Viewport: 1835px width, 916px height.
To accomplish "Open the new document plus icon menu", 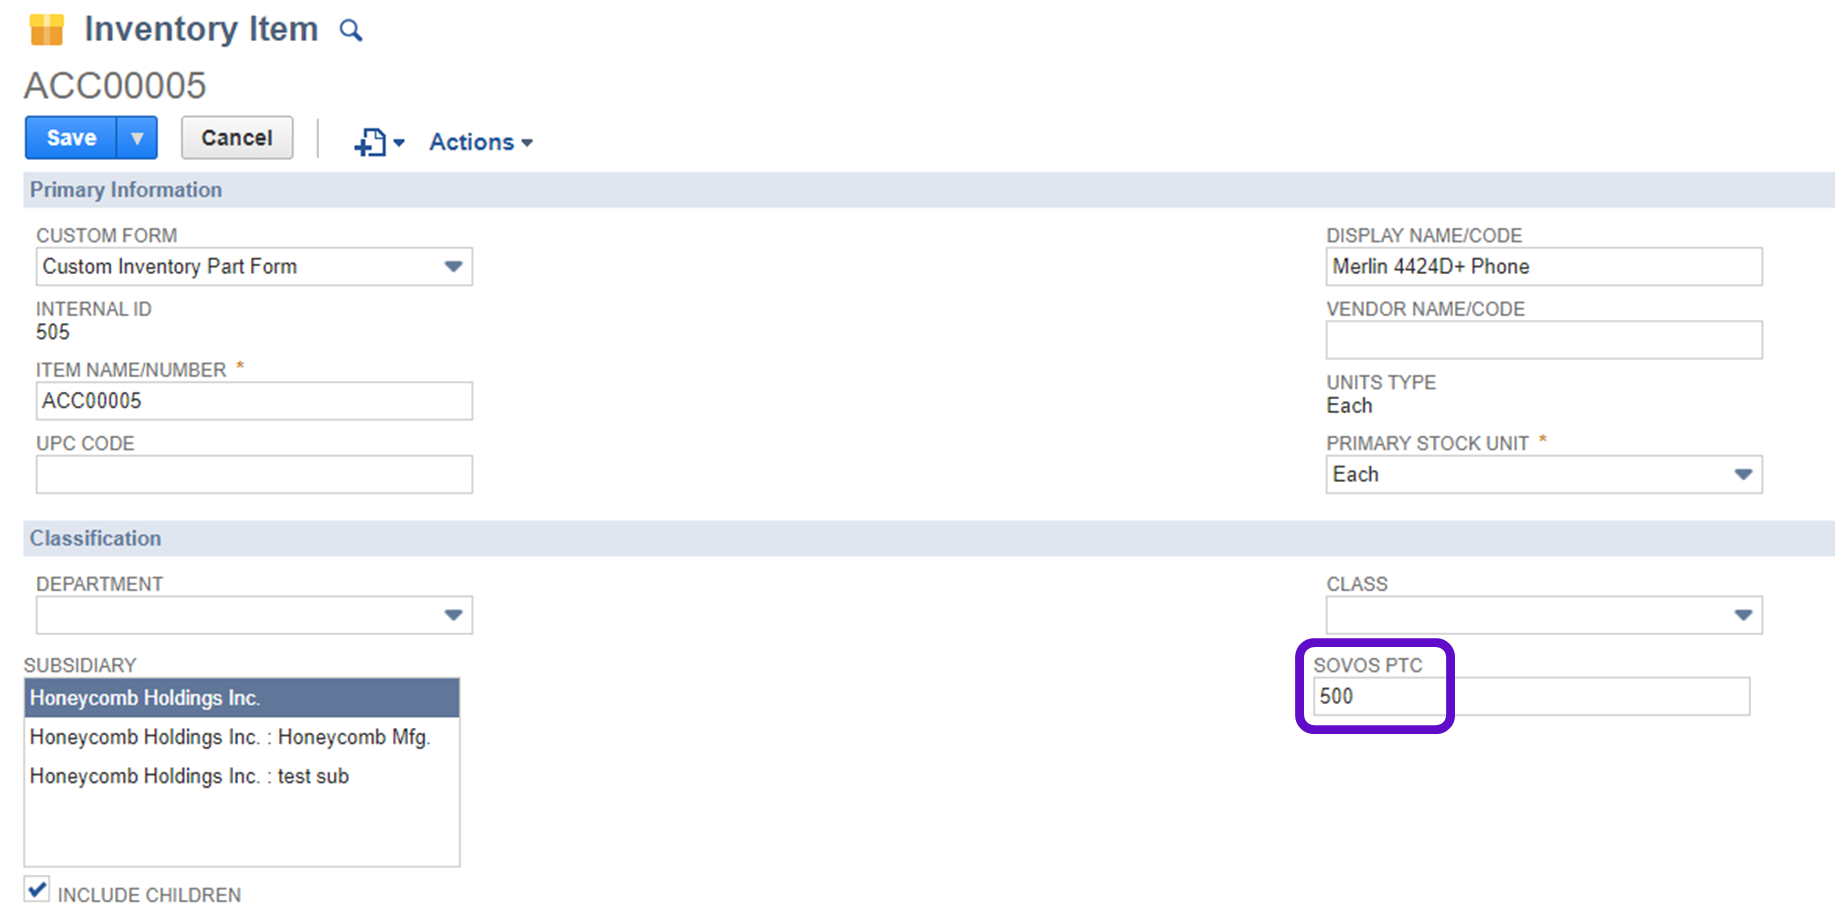I will coord(378,142).
